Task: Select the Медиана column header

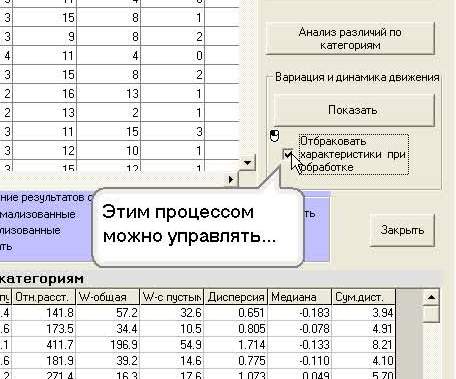Action: pyautogui.click(x=300, y=297)
